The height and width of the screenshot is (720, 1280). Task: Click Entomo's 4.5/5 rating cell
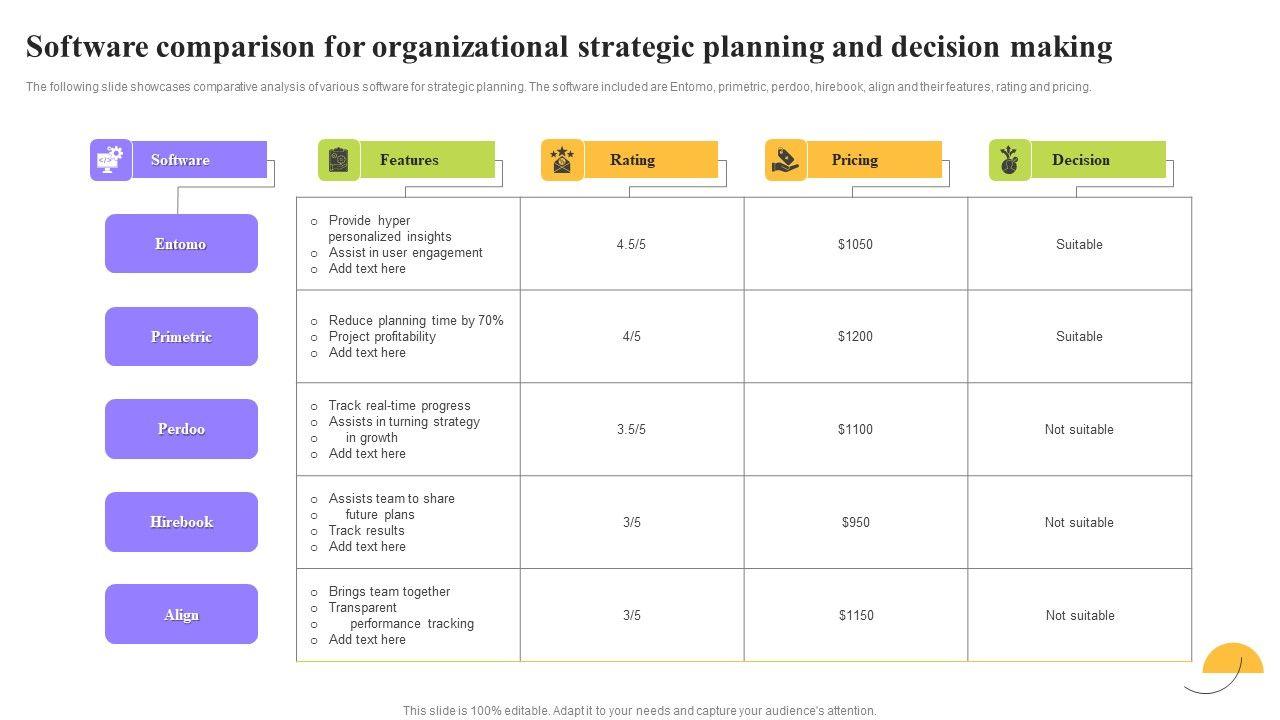tap(632, 244)
